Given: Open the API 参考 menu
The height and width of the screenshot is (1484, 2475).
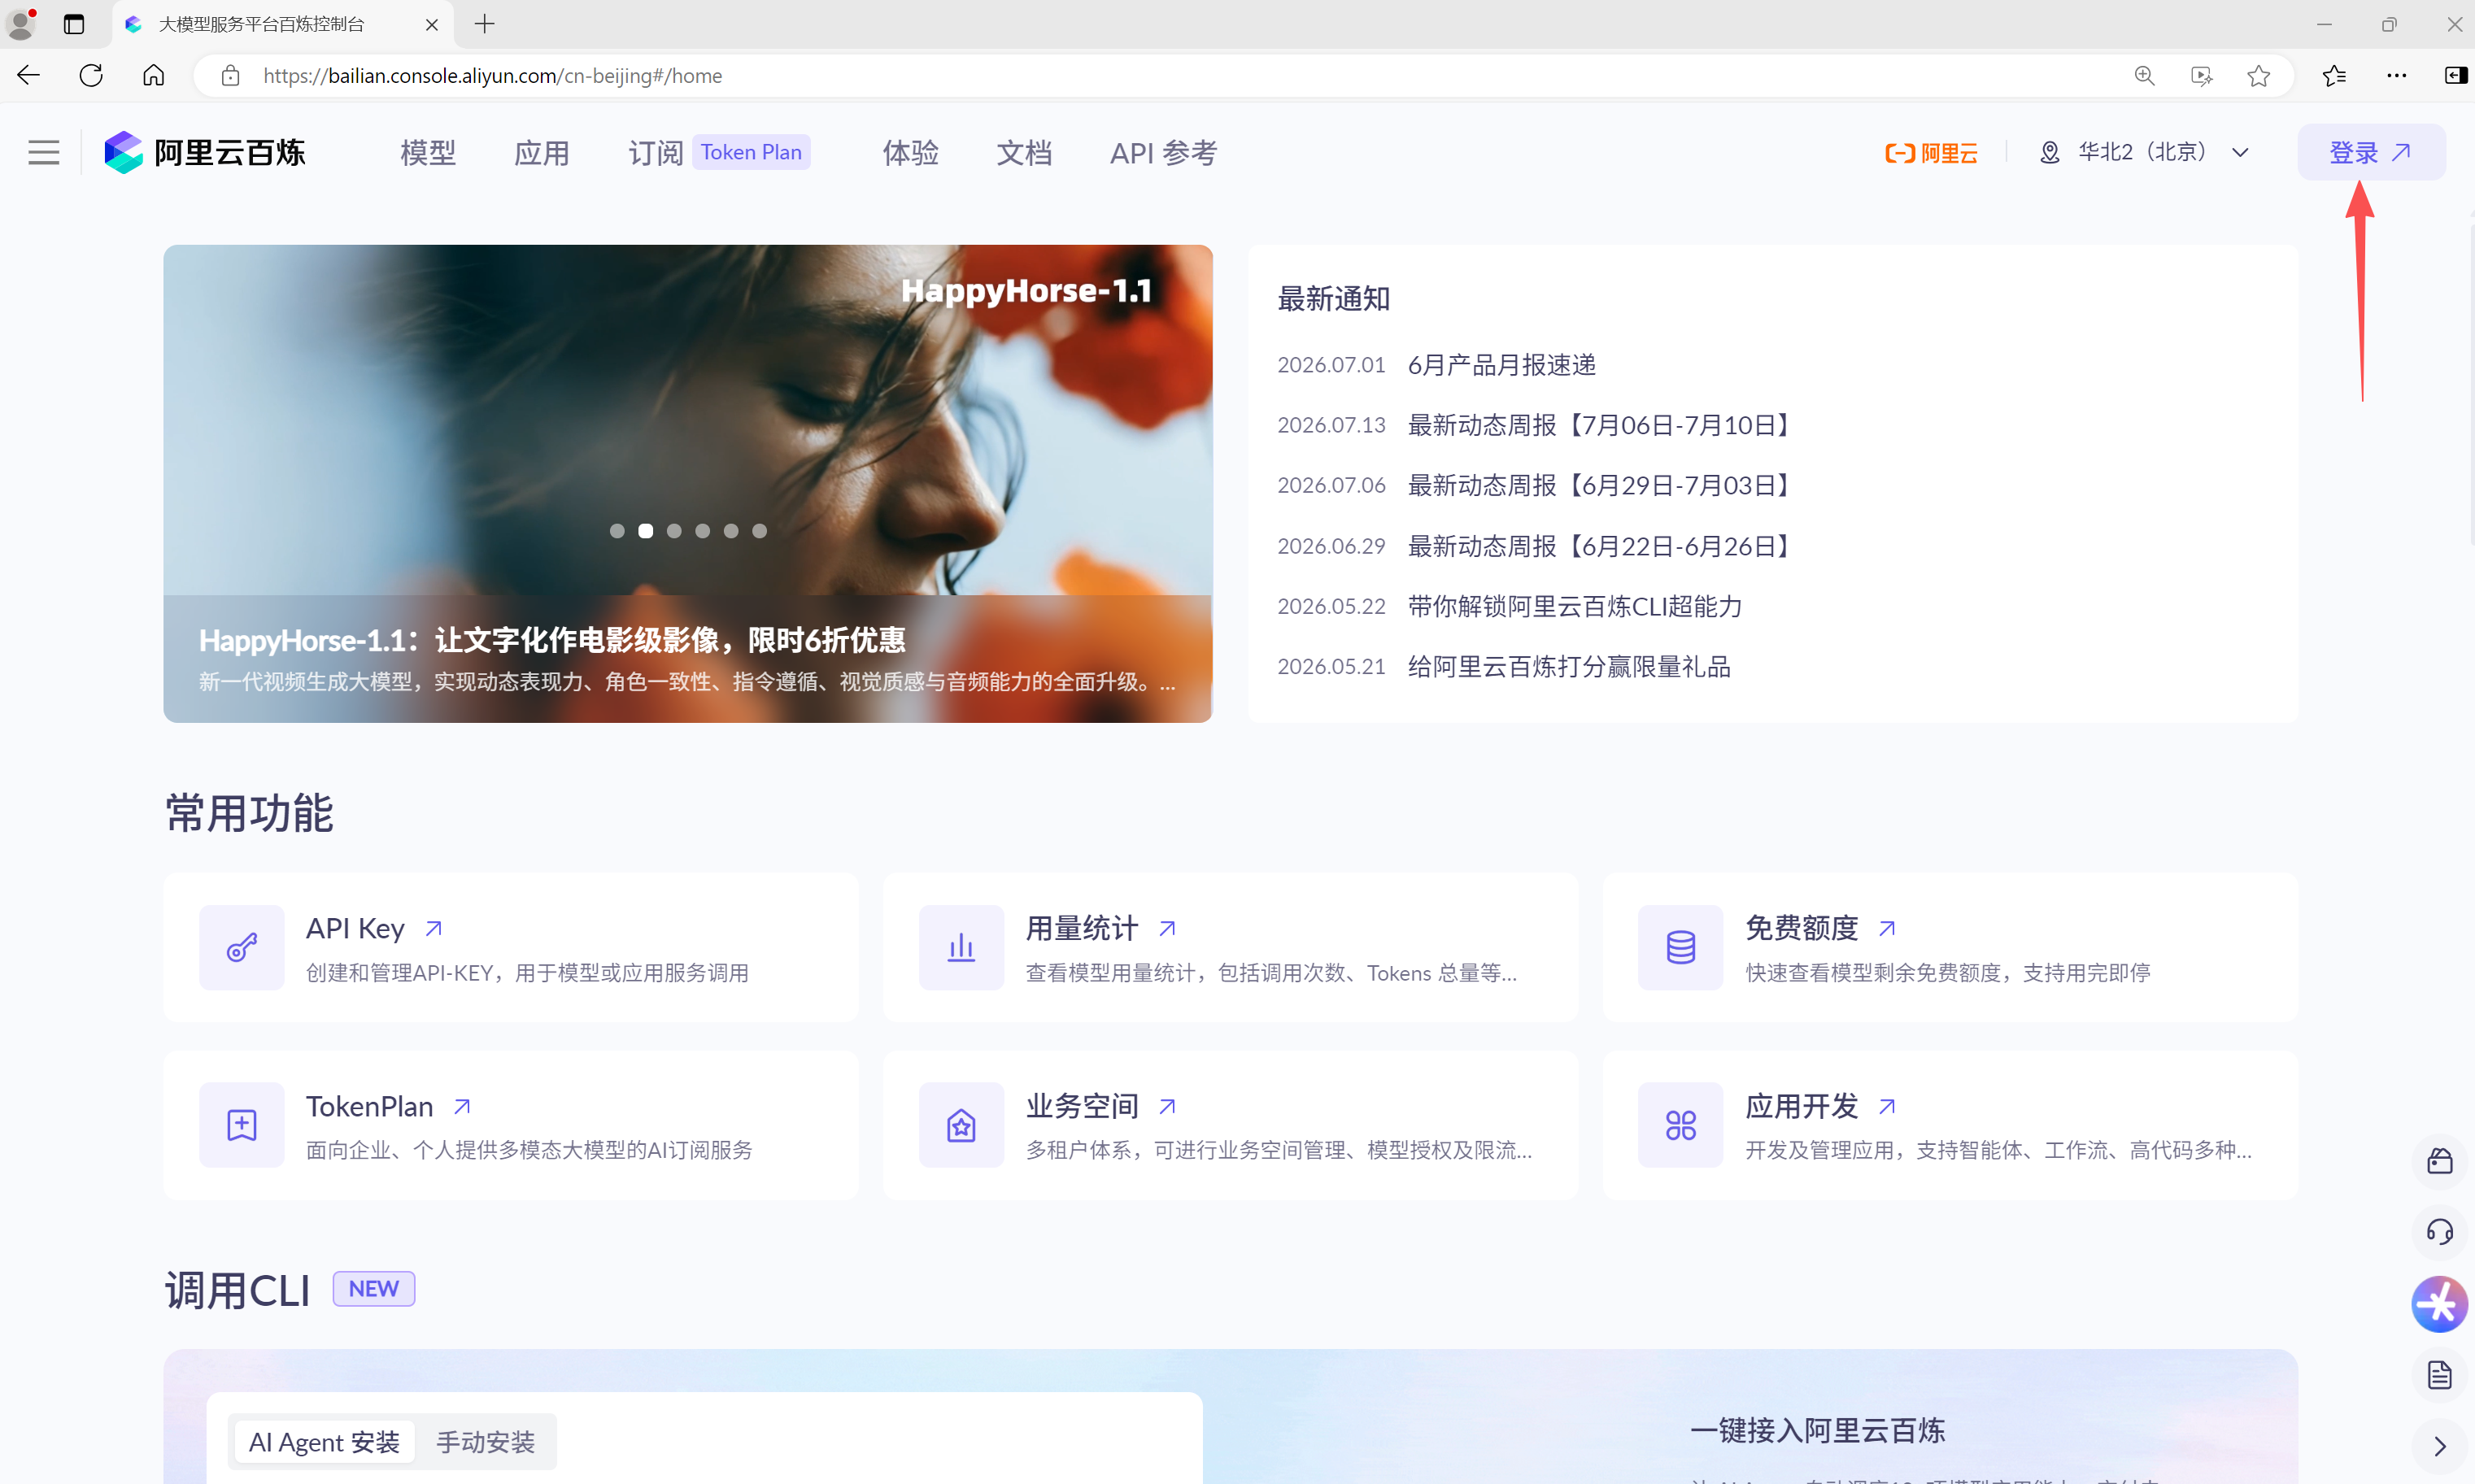Looking at the screenshot, I should 1164,152.
